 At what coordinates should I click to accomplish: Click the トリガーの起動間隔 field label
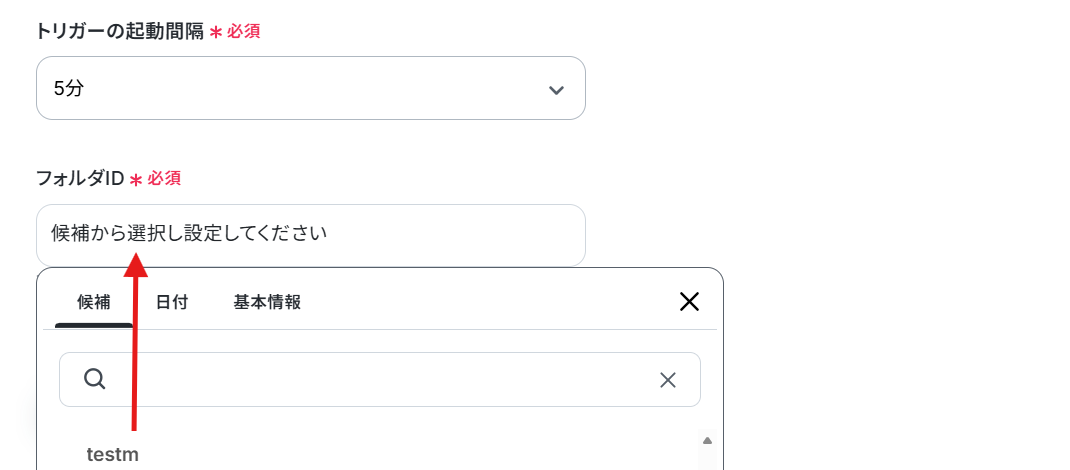120,31
